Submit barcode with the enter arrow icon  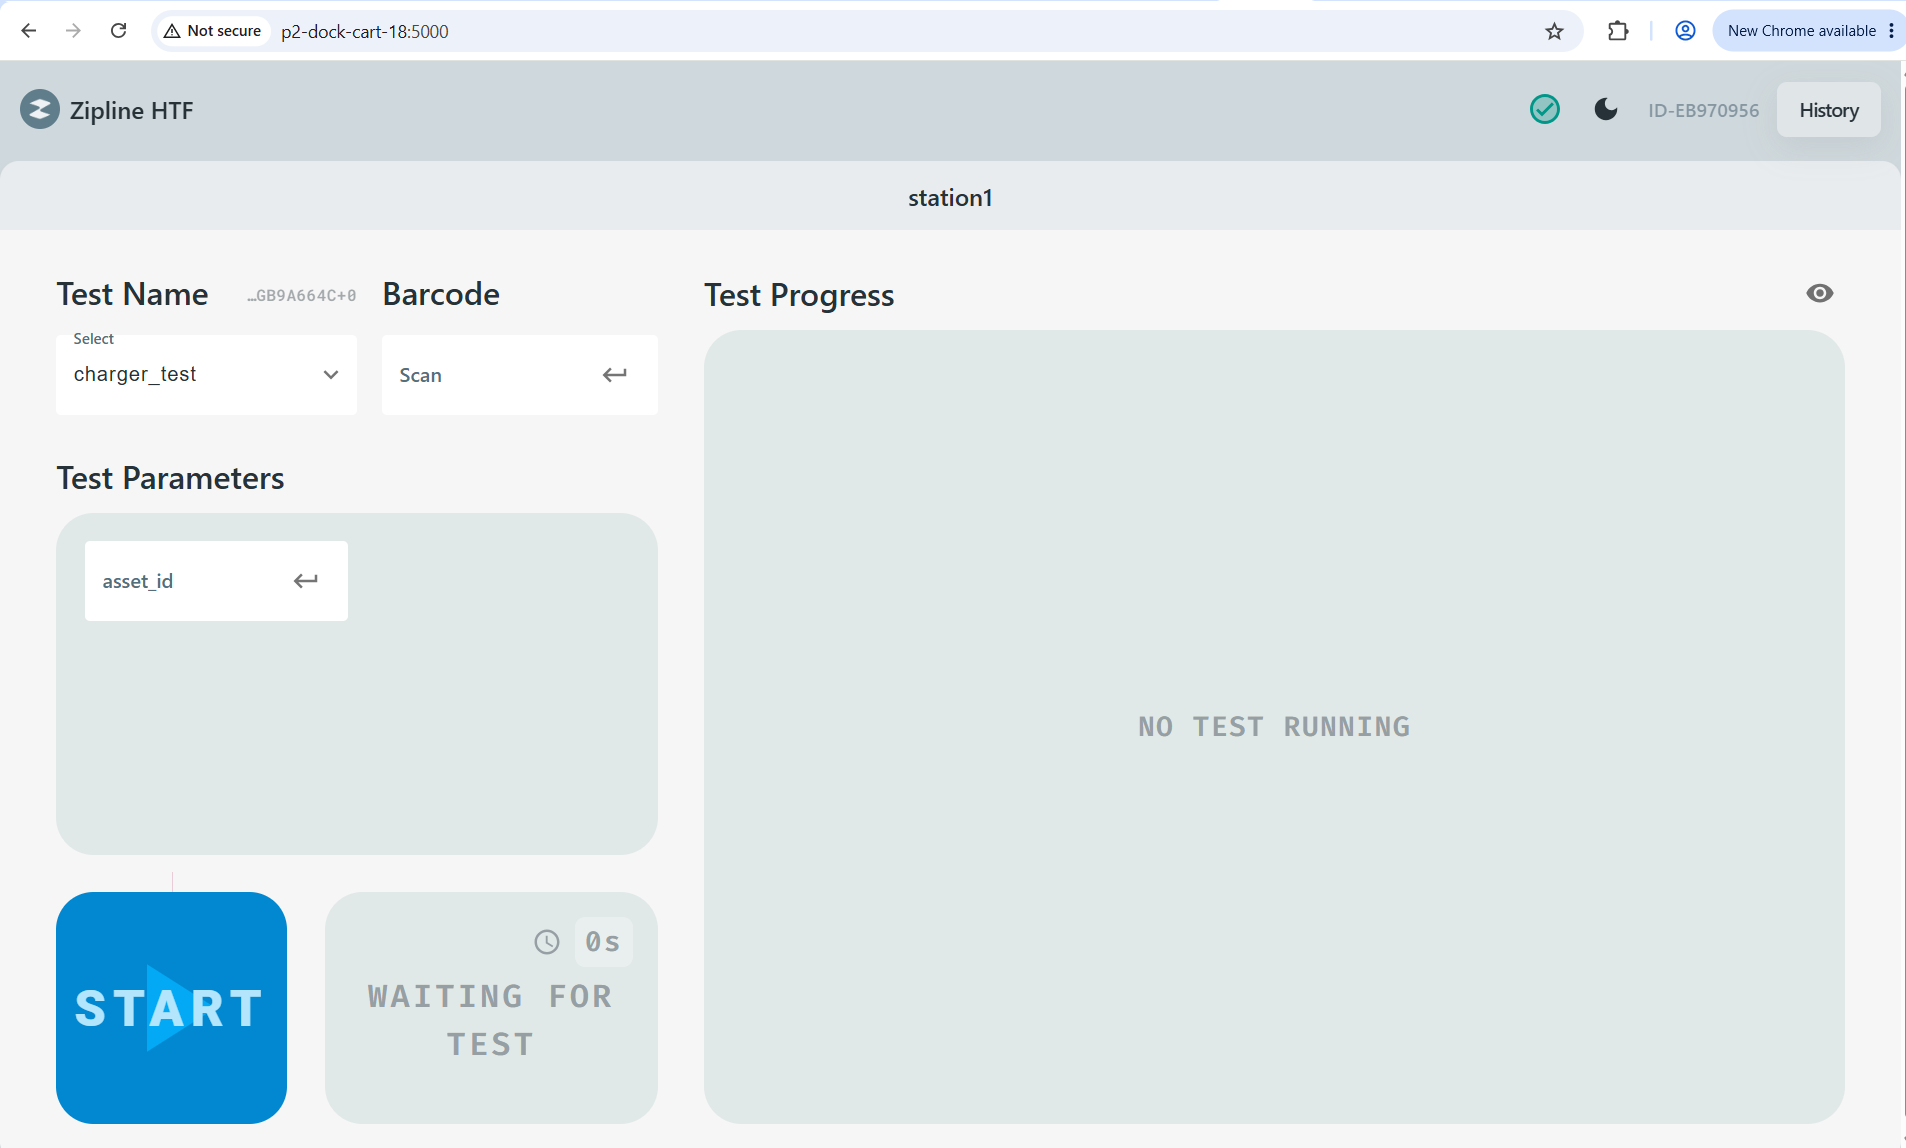pyautogui.click(x=615, y=375)
